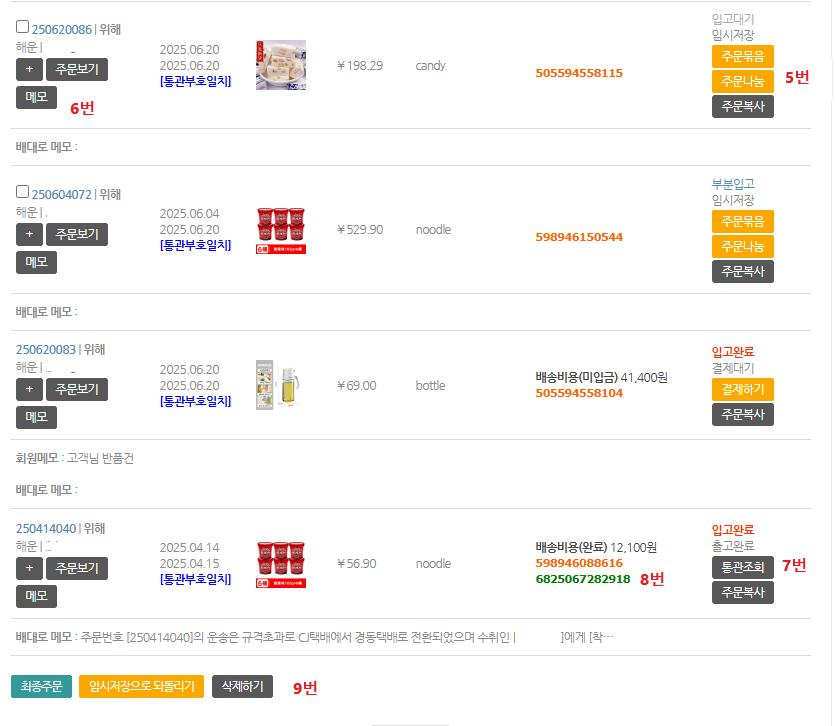Open green tracking number 6825067282918

click(x=582, y=579)
